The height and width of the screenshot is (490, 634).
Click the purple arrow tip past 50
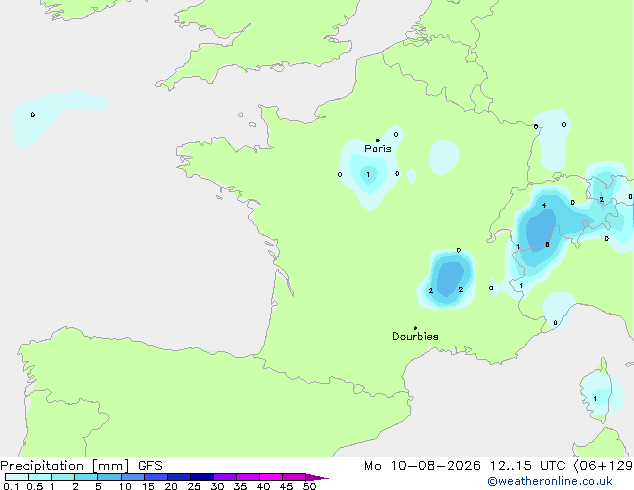point(317,477)
